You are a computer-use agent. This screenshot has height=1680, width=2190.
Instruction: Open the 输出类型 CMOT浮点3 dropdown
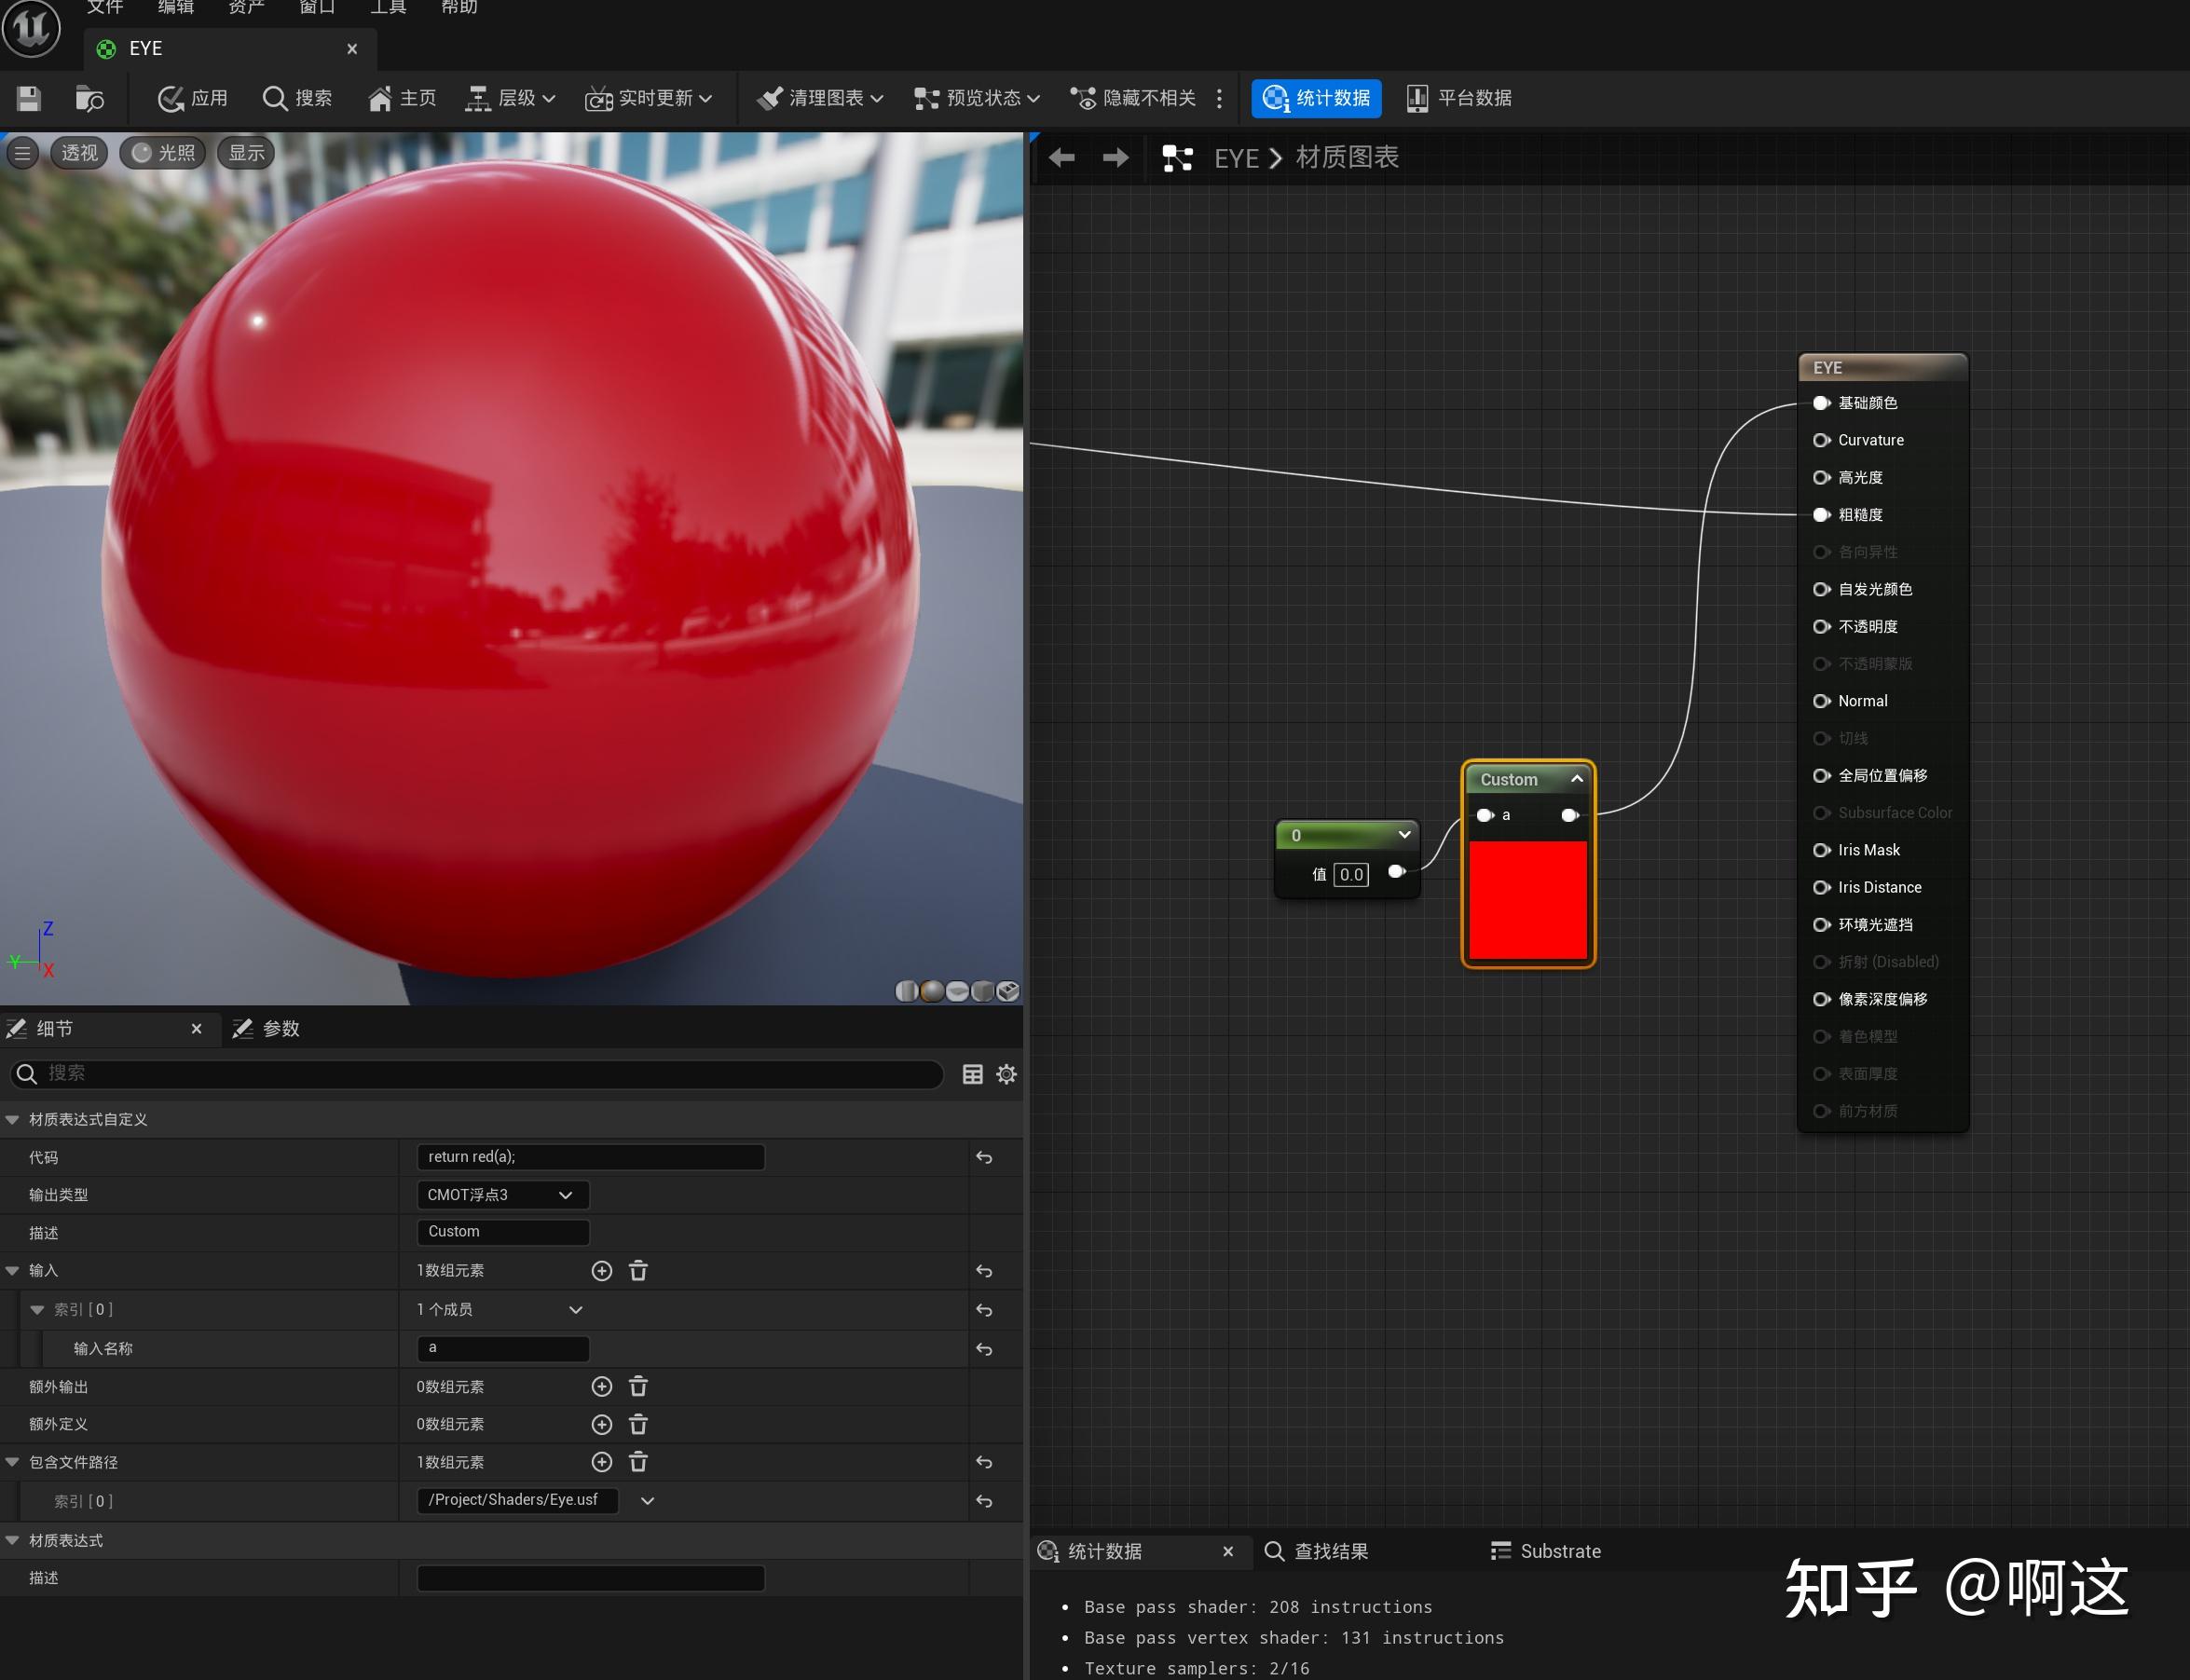tap(502, 1194)
